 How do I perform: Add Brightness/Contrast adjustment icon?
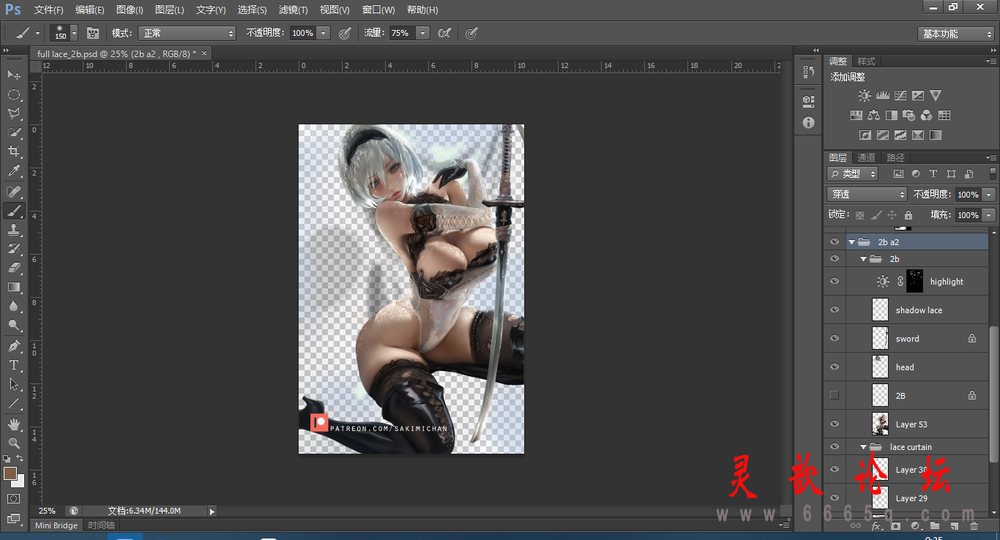(864, 96)
